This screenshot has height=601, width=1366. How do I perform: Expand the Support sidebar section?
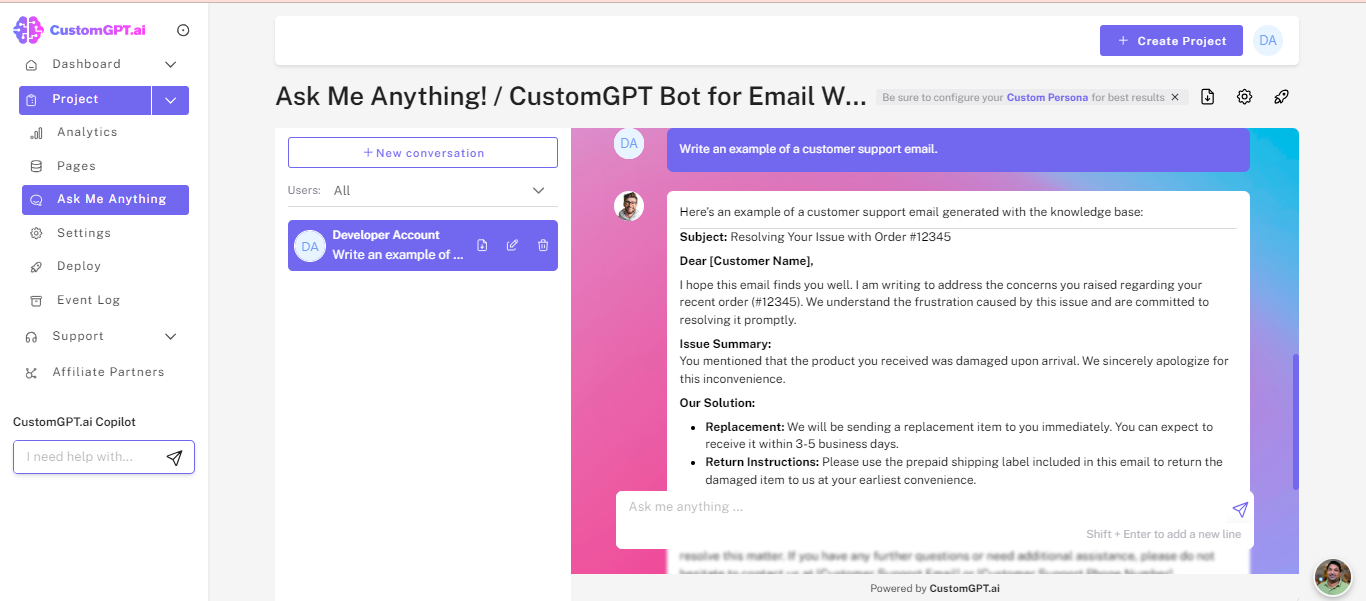tap(170, 336)
